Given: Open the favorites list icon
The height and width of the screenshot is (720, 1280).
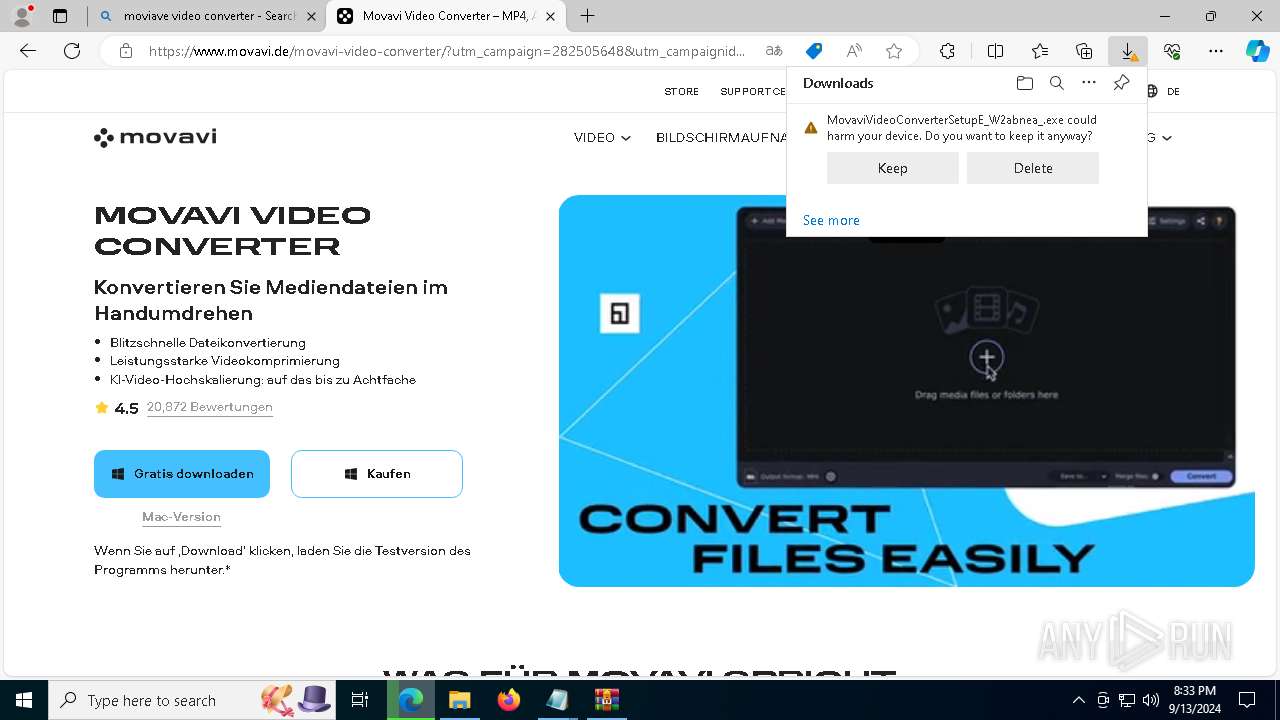Looking at the screenshot, I should (1040, 51).
